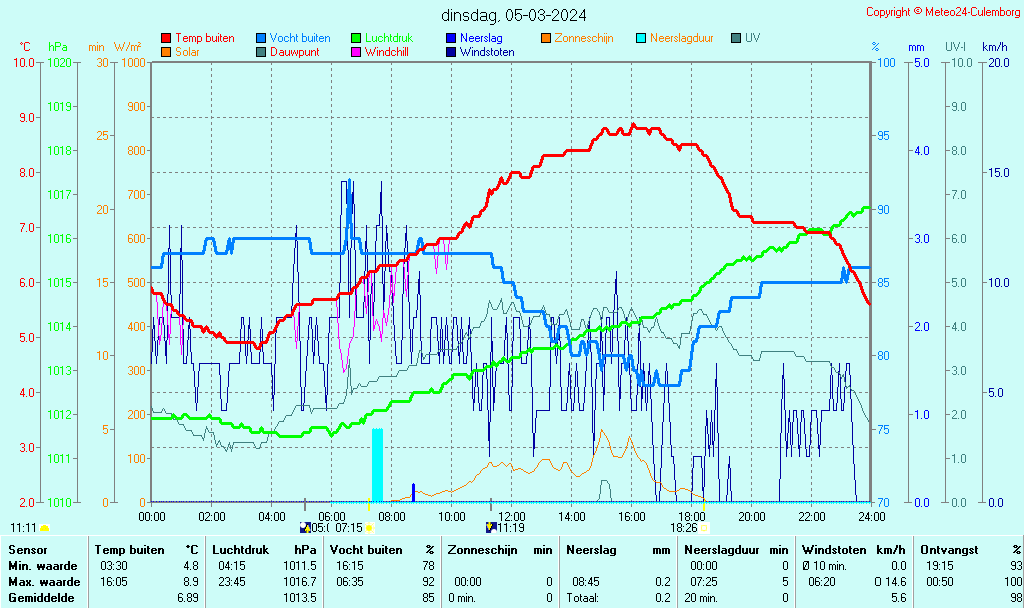Click the date title dinsdag, 05-03-2024
1026x608 pixels.
pos(514,15)
